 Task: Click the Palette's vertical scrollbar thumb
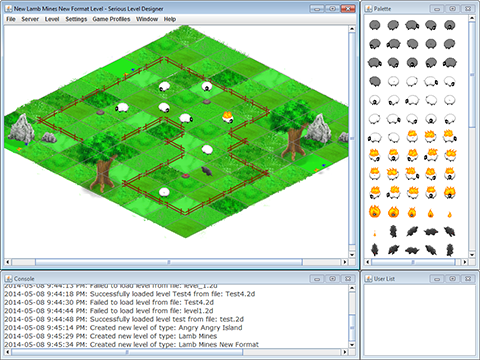click(x=472, y=74)
